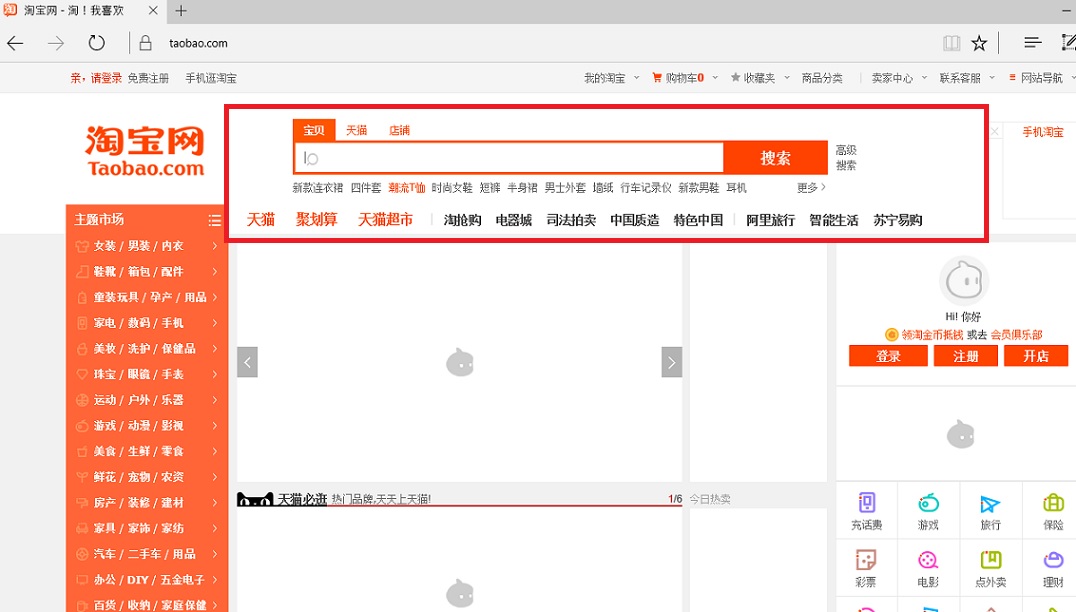Click the Taobao logo

pos(145,151)
